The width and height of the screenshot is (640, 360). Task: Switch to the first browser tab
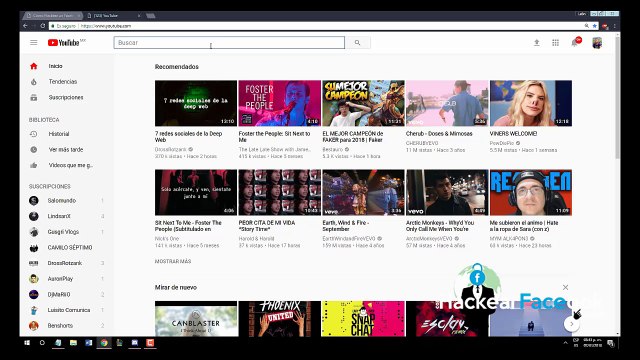pos(53,16)
